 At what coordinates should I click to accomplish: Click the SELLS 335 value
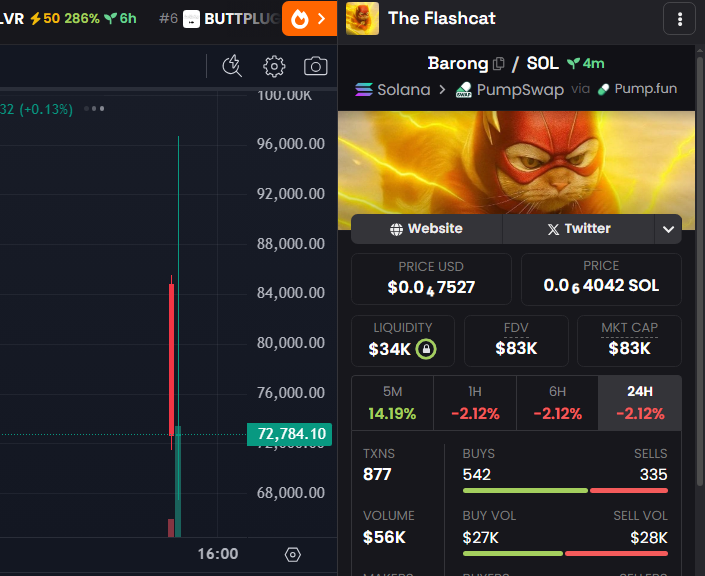[x=654, y=474]
